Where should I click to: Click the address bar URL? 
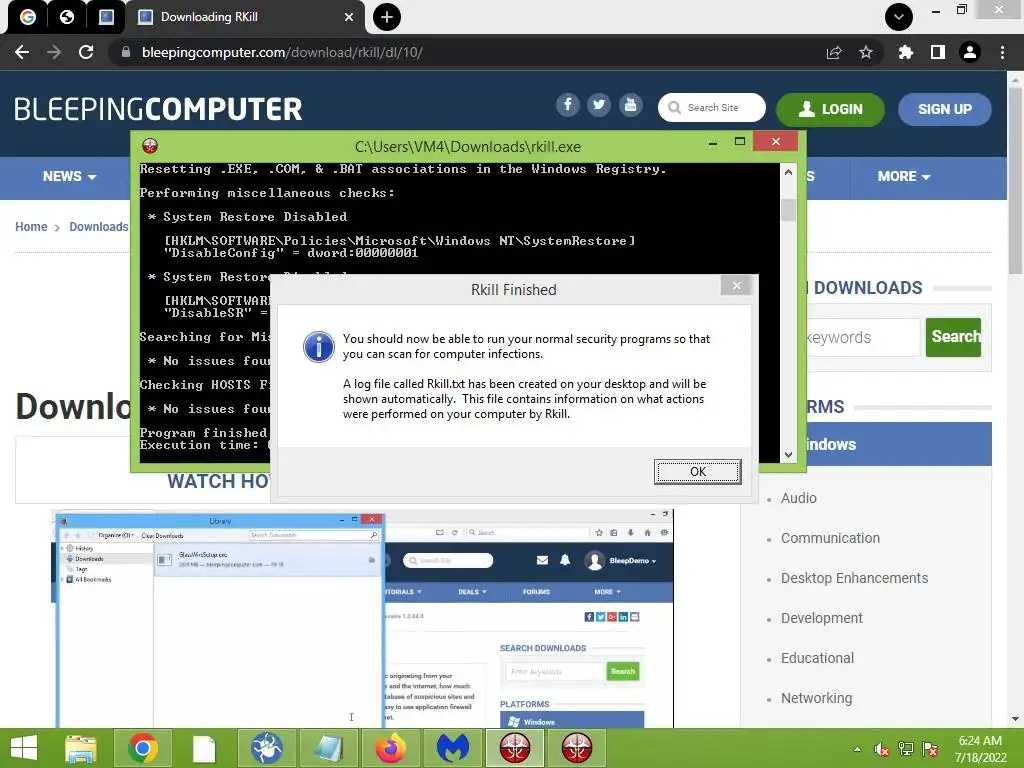[x=282, y=52]
